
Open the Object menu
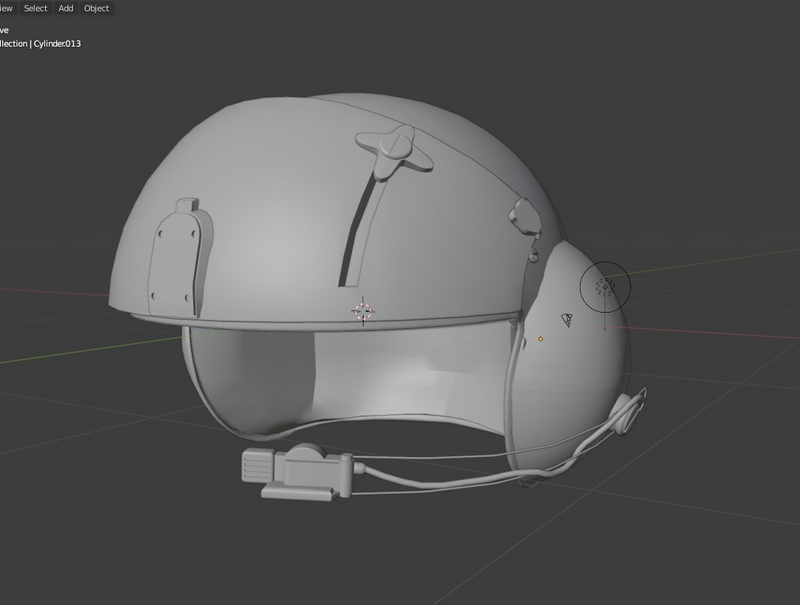96,8
